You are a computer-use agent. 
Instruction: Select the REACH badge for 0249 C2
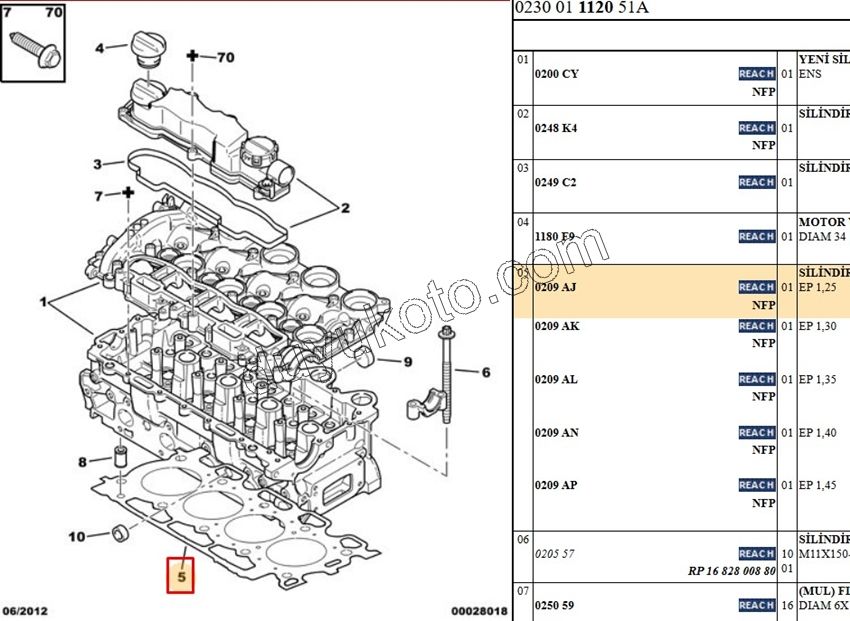755,182
